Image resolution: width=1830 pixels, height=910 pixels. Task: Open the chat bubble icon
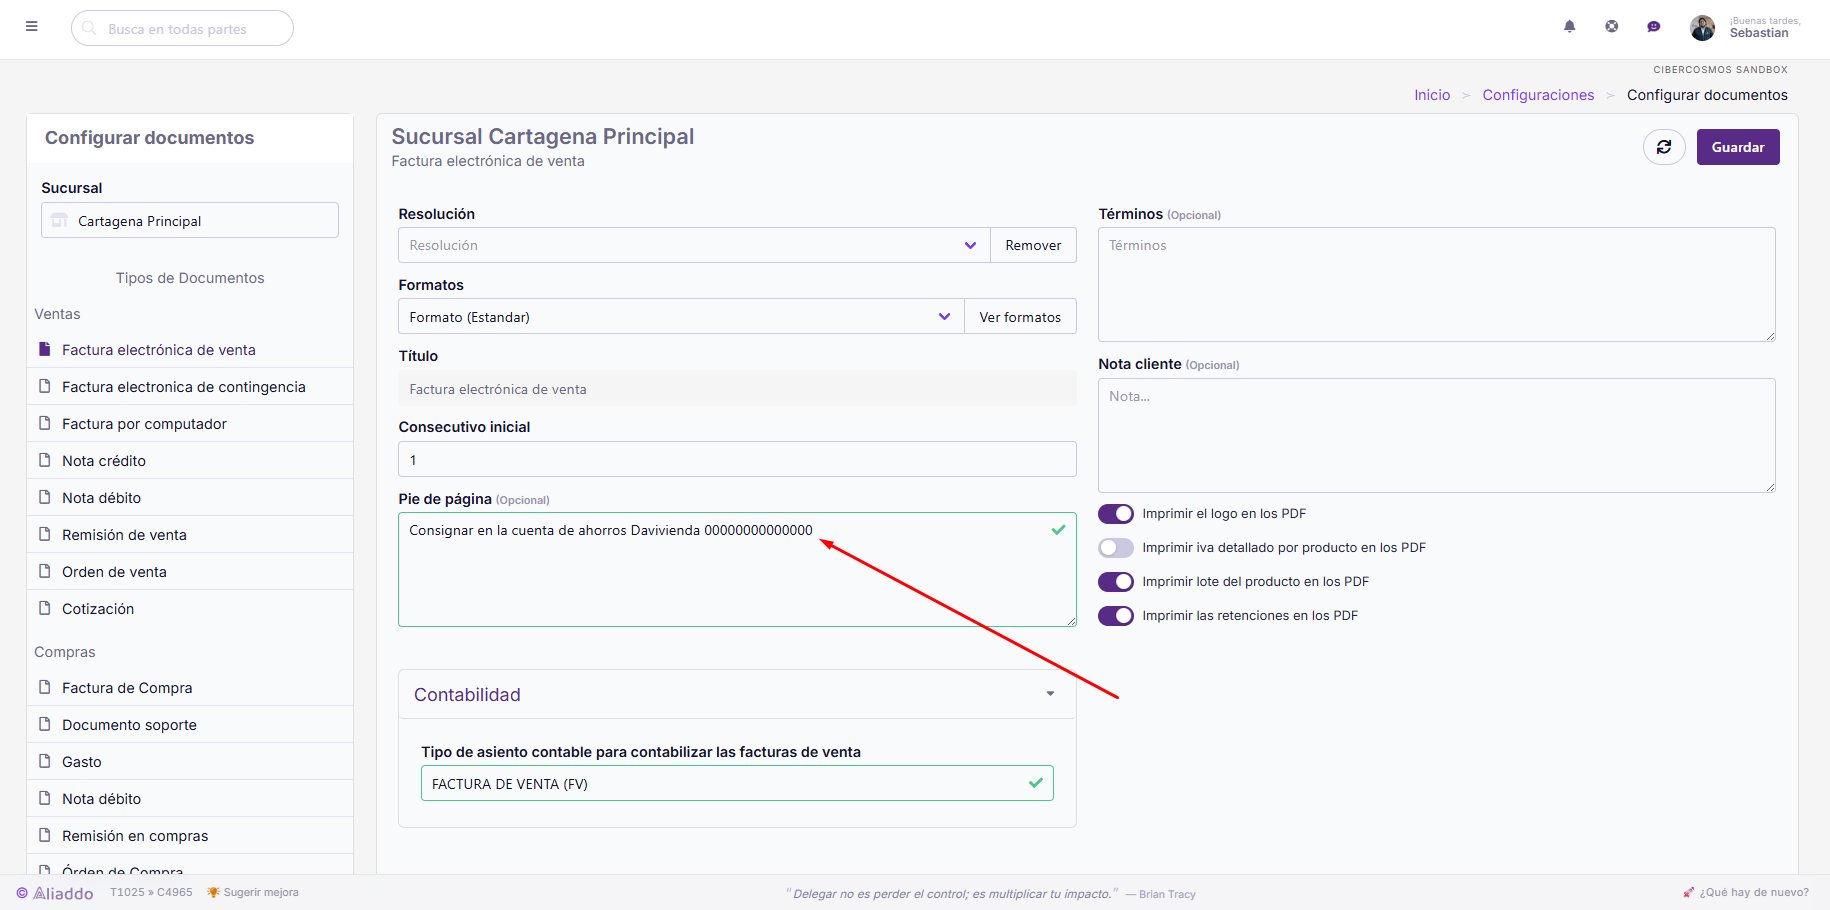1654,27
